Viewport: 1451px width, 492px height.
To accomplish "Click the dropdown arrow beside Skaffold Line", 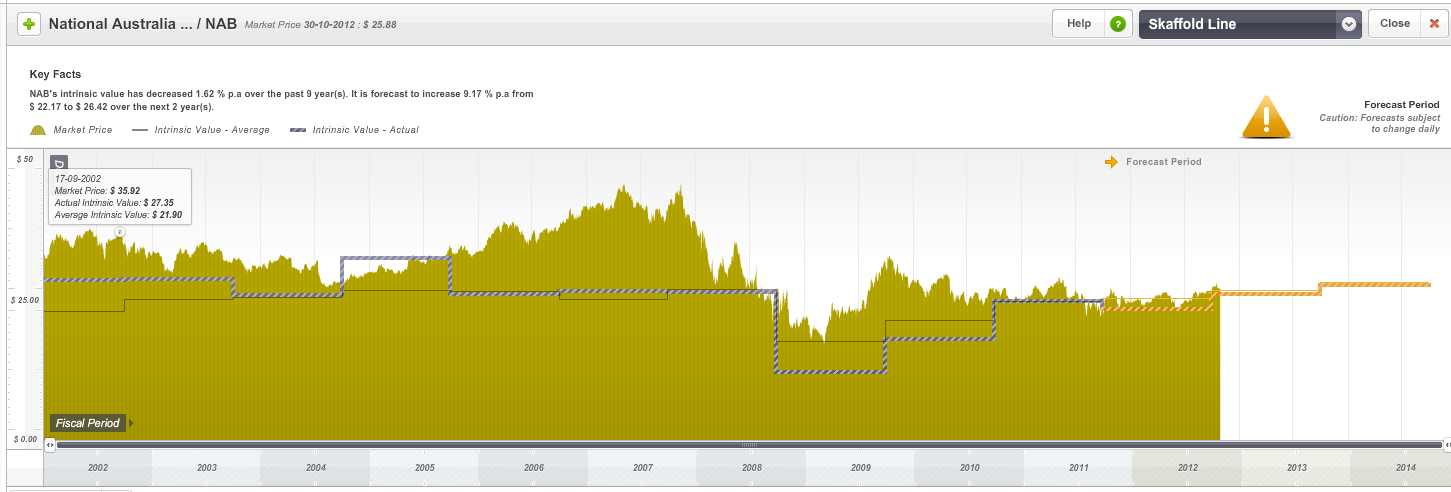I will tap(1348, 24).
